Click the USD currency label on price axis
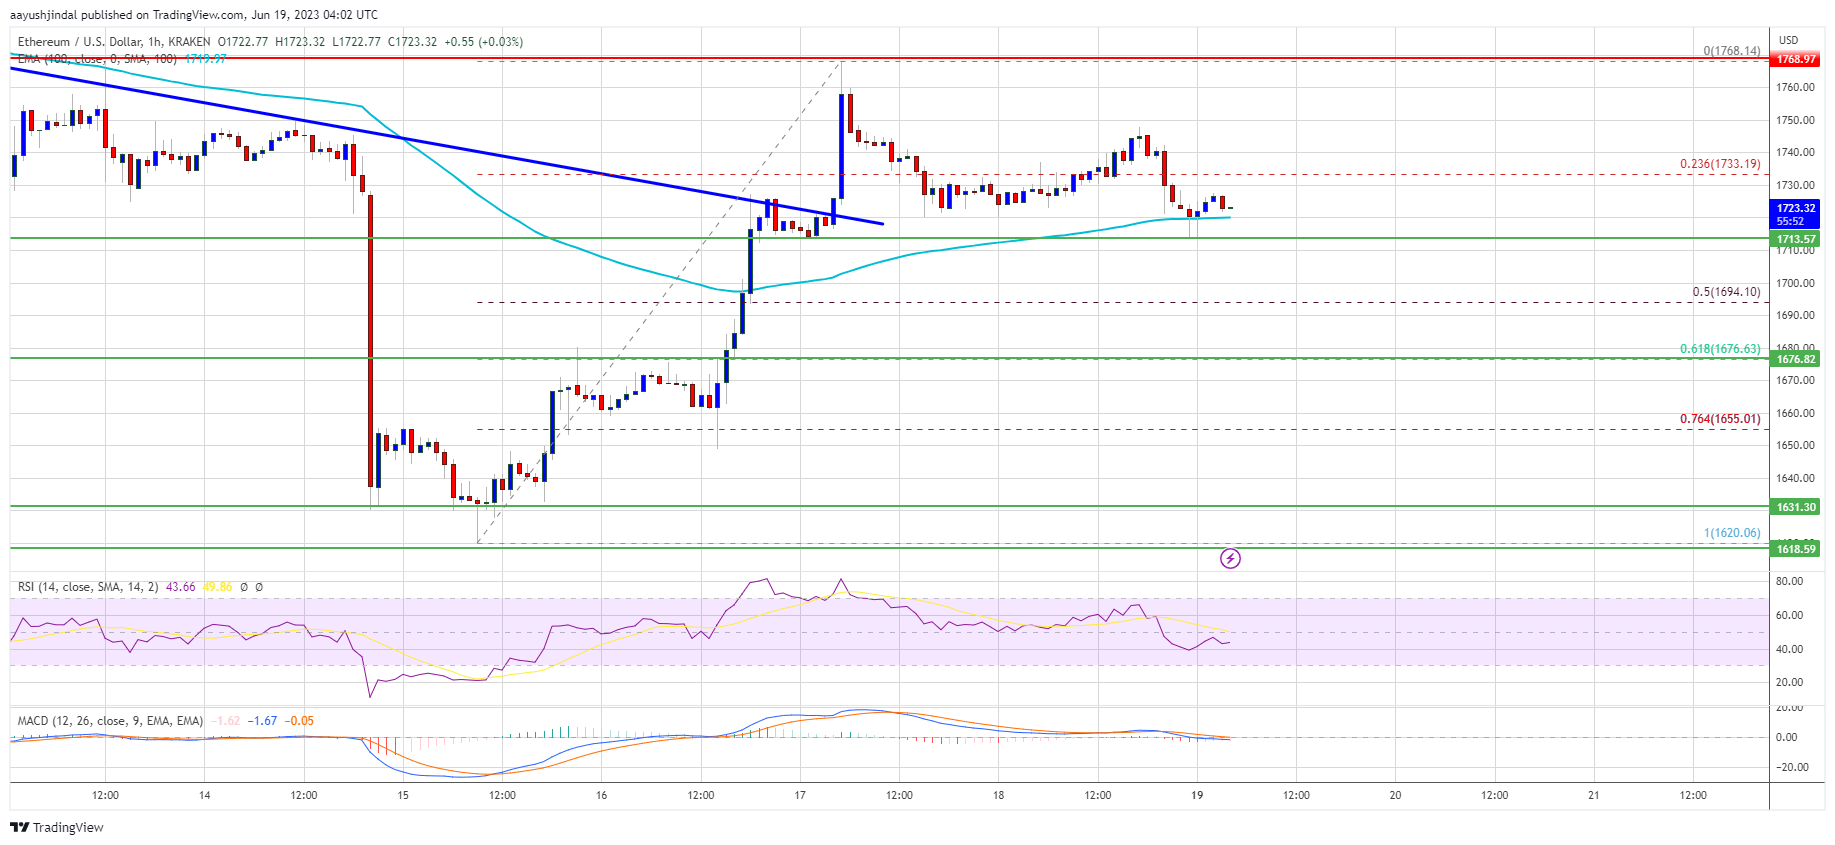 click(1788, 40)
